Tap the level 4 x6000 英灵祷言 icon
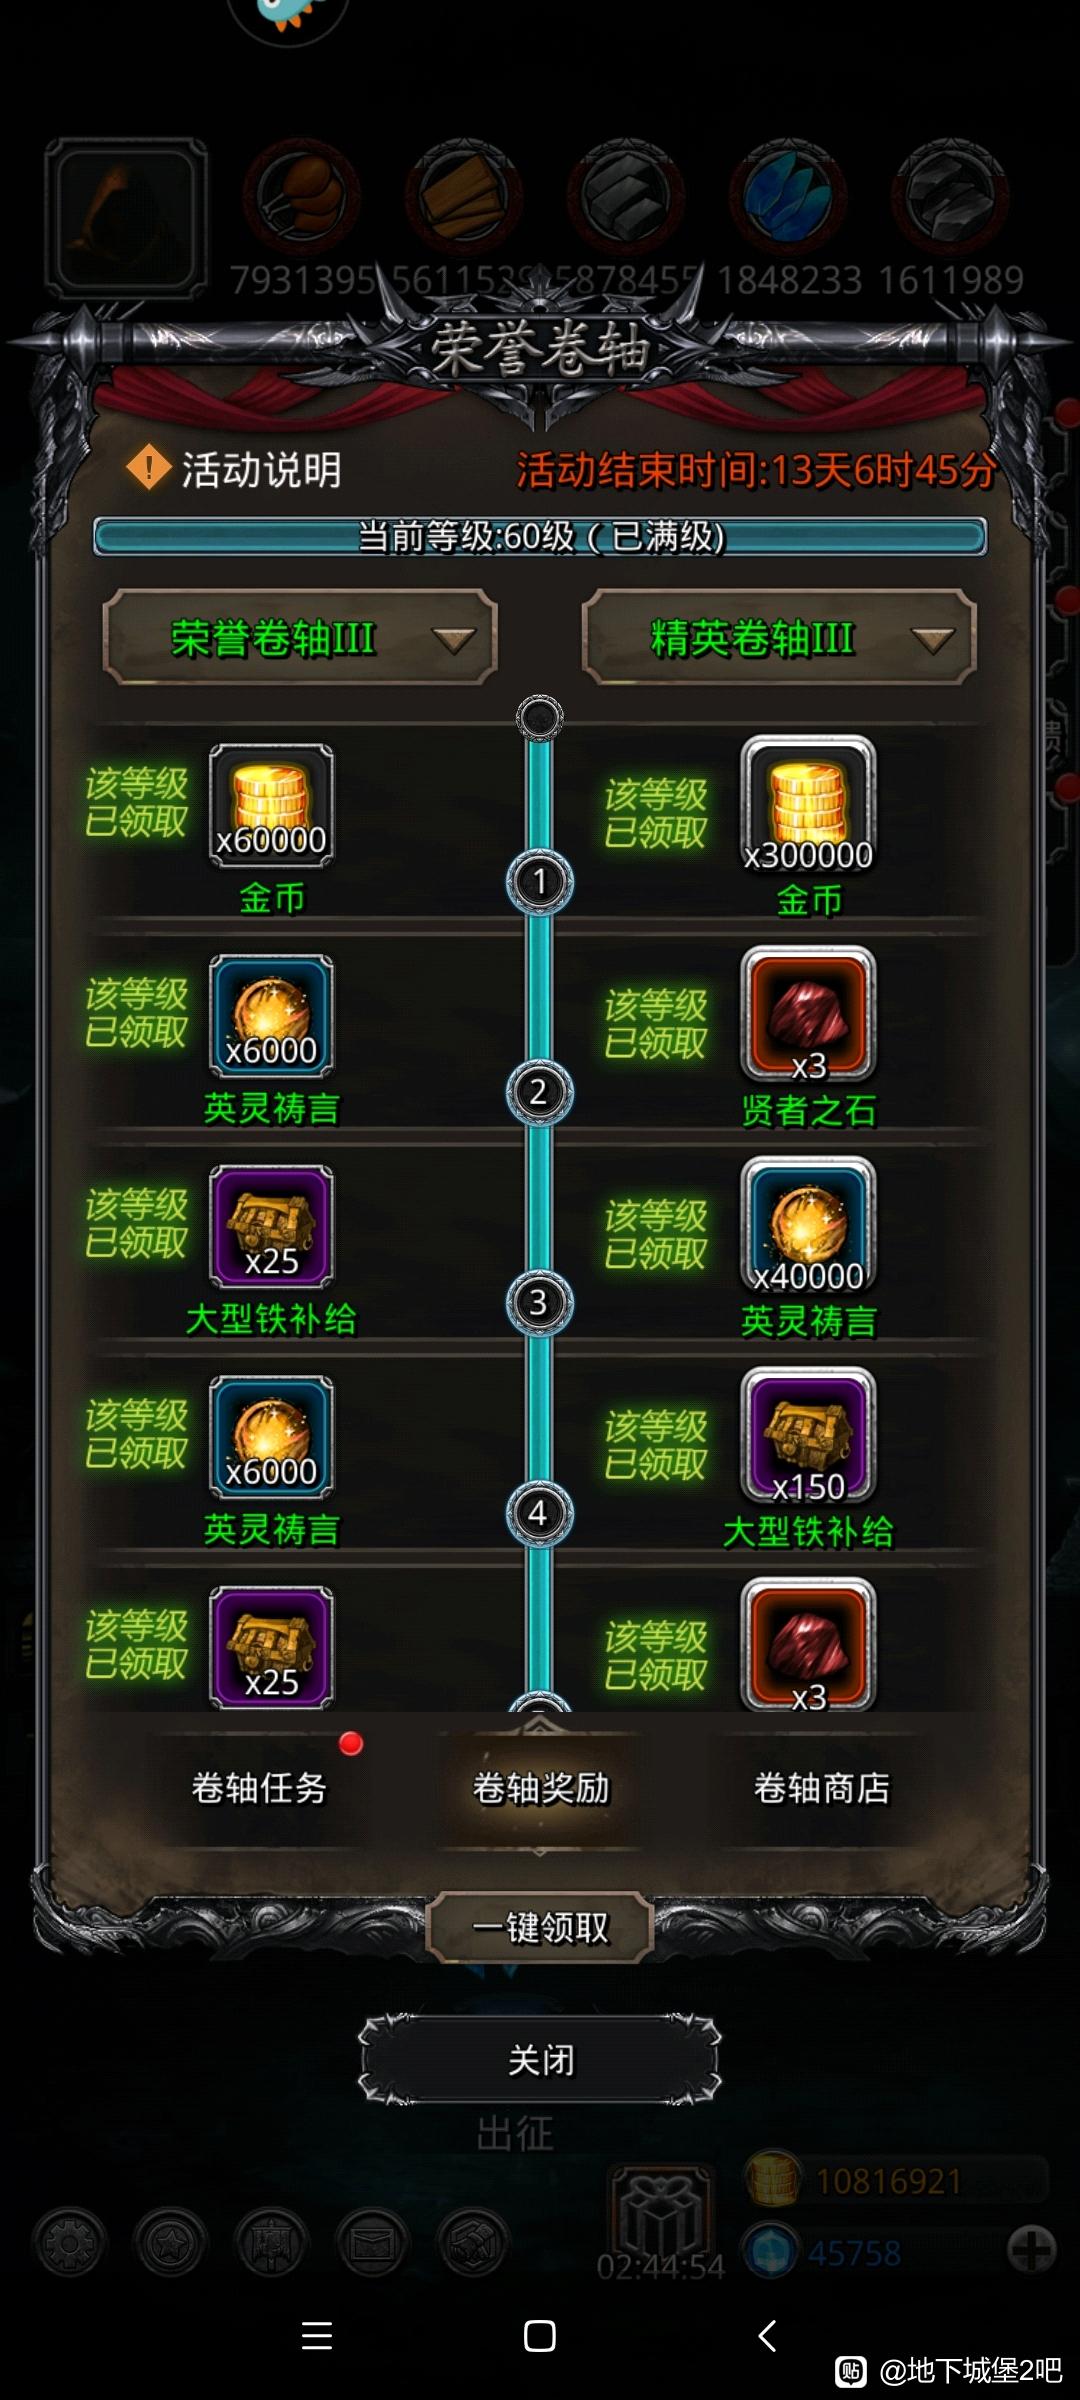This screenshot has height=2400, width=1080. pyautogui.click(x=271, y=1437)
